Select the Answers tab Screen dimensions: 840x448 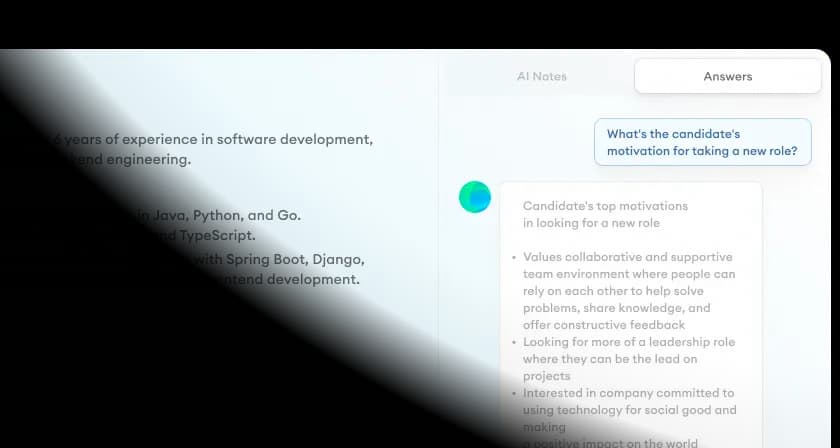pos(727,76)
